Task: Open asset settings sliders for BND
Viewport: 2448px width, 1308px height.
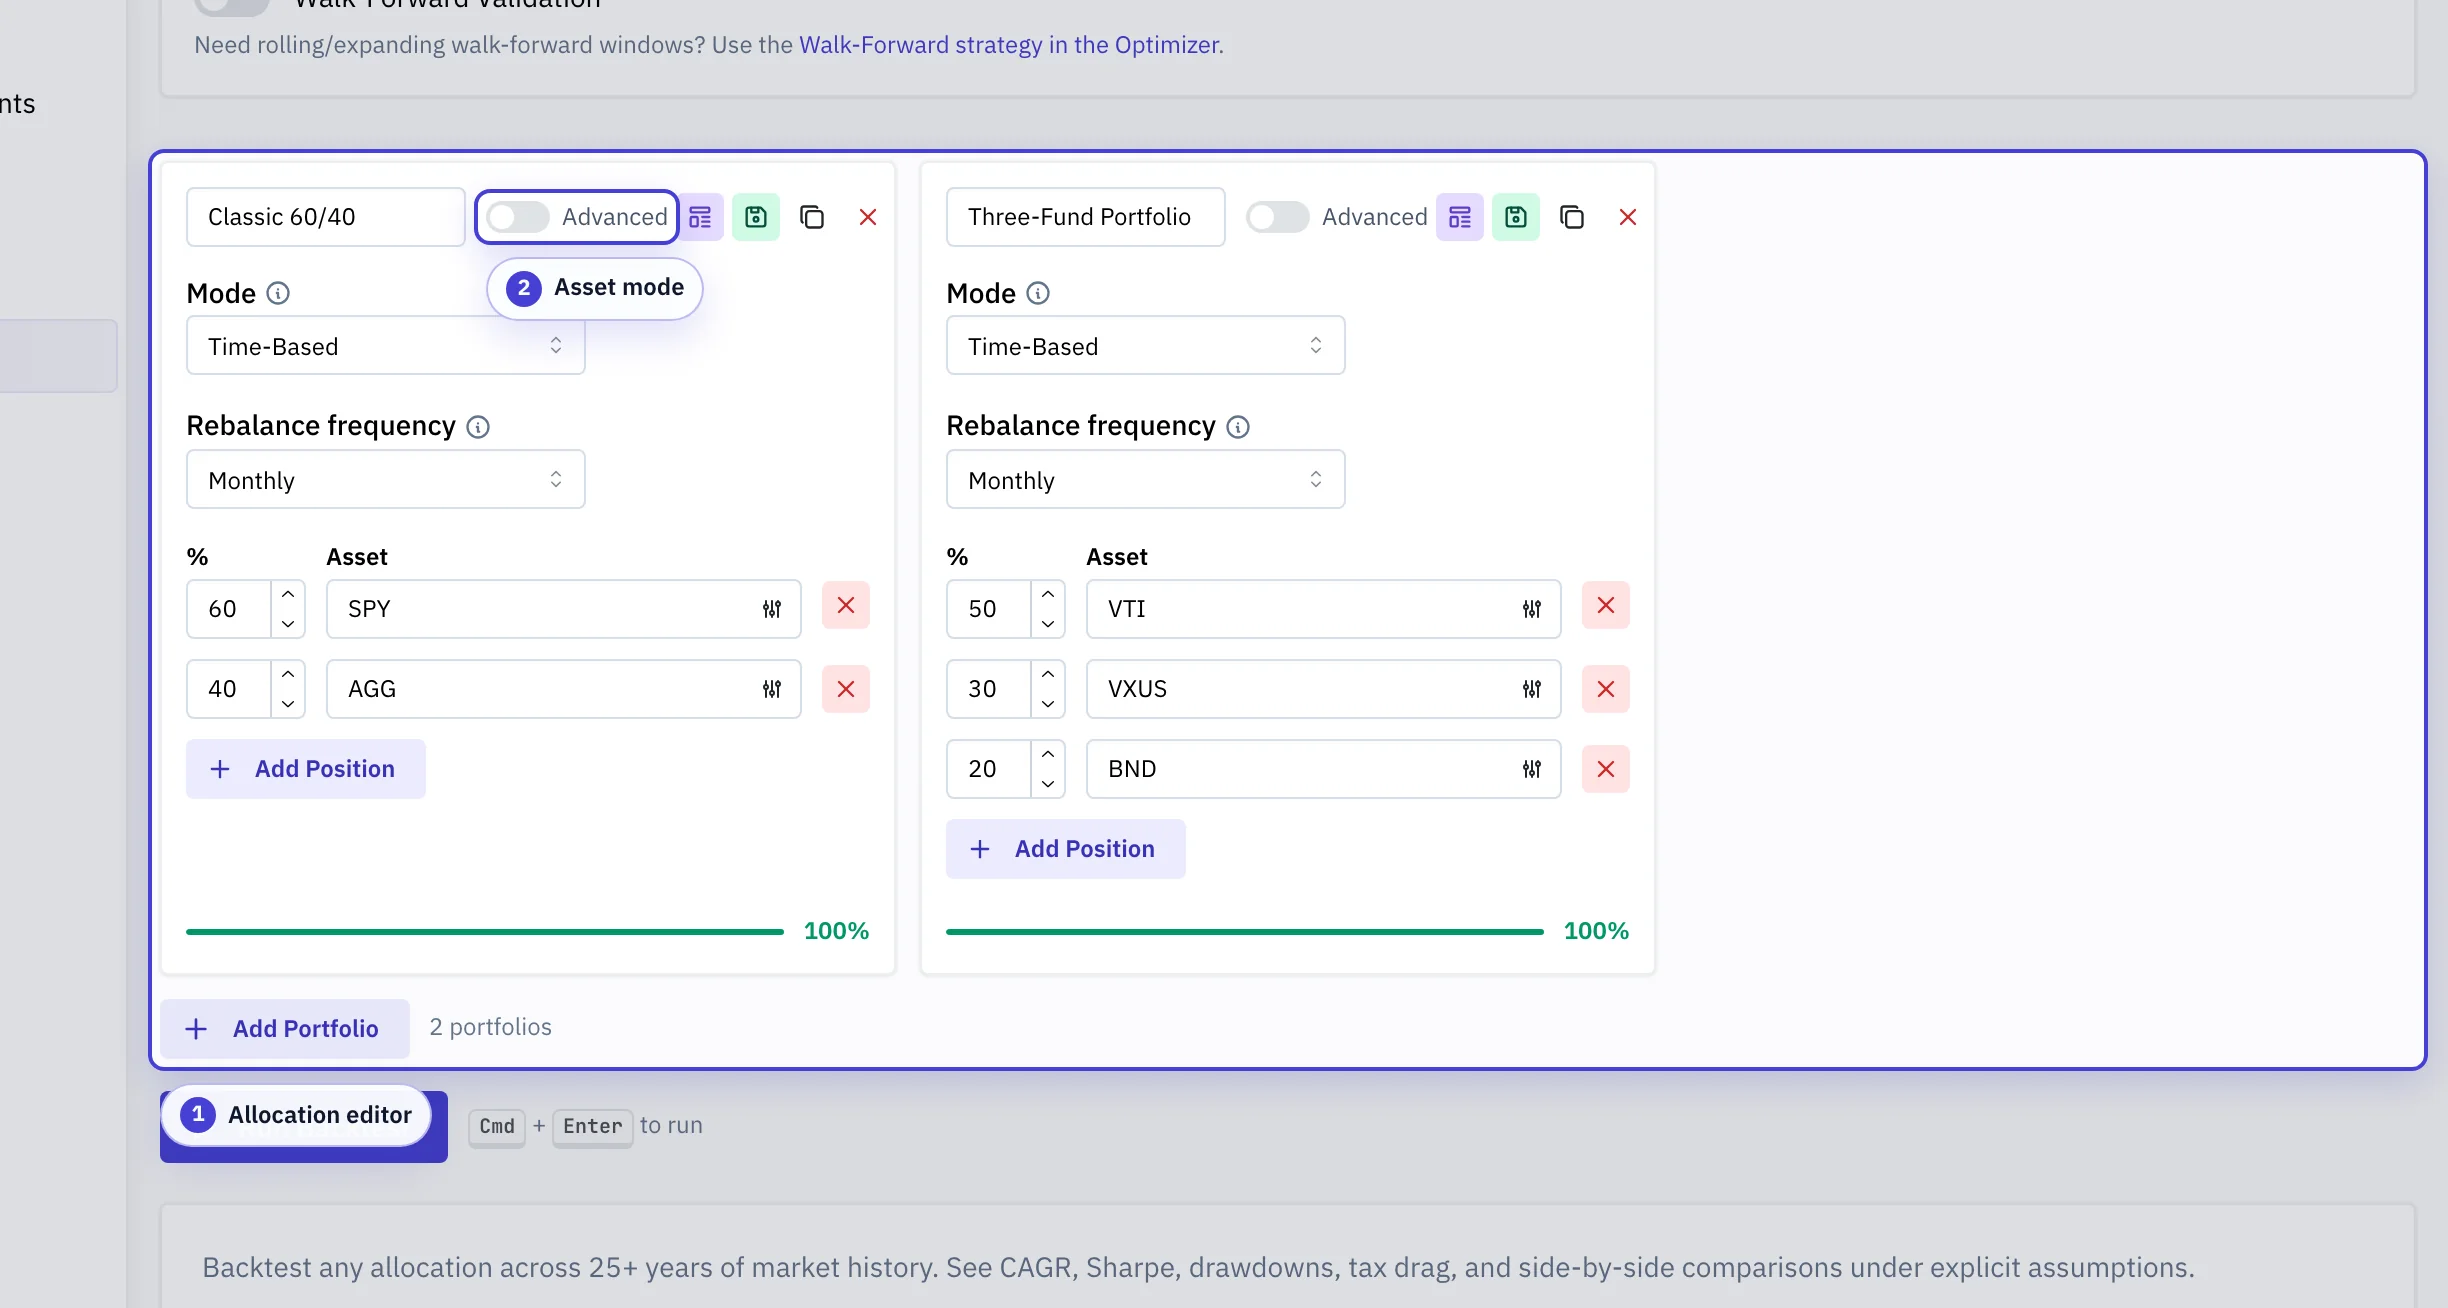Action: (1532, 769)
